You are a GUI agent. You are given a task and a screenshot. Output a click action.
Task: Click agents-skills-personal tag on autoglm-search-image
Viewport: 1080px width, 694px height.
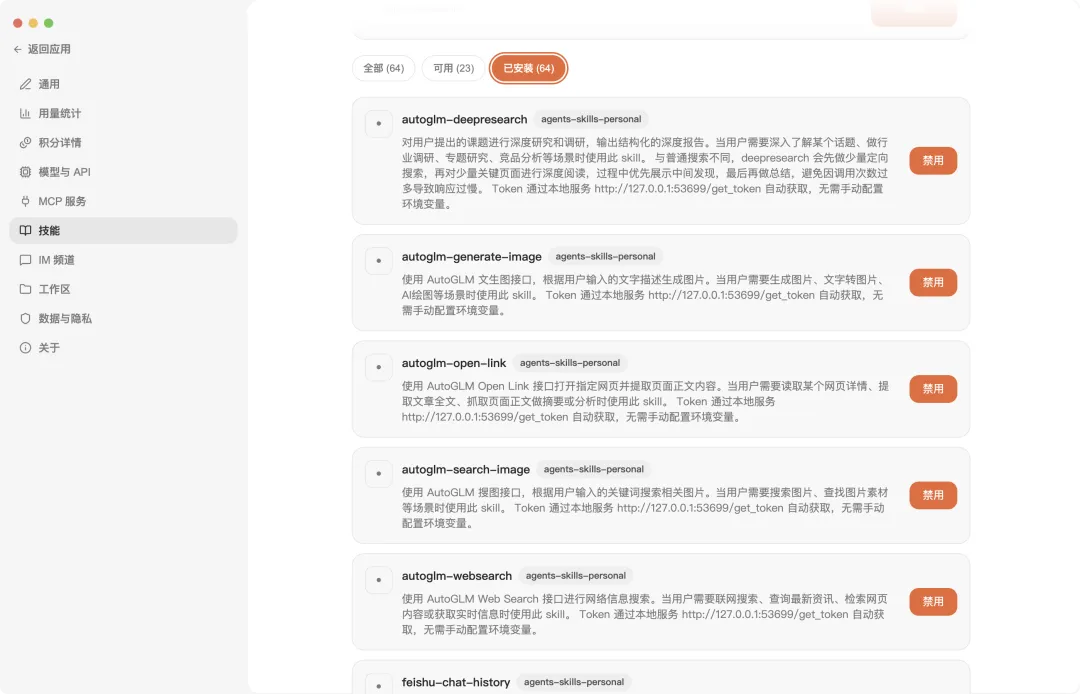594,469
